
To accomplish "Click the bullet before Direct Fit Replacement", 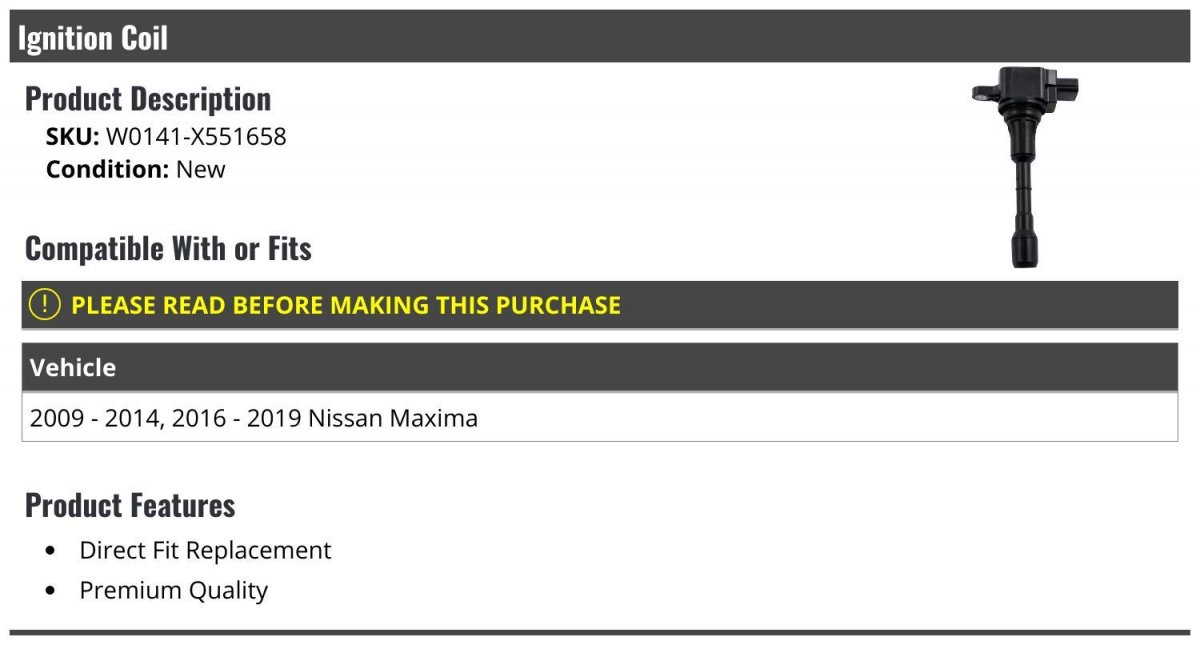I will (x=51, y=551).
